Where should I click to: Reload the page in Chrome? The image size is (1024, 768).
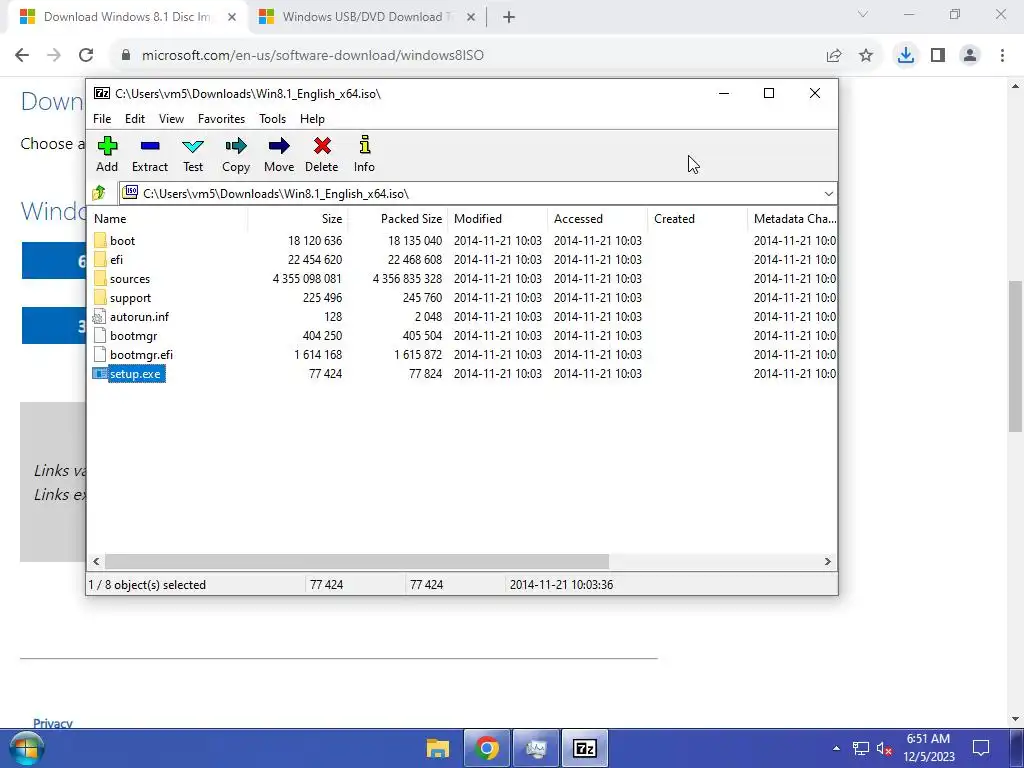86,55
